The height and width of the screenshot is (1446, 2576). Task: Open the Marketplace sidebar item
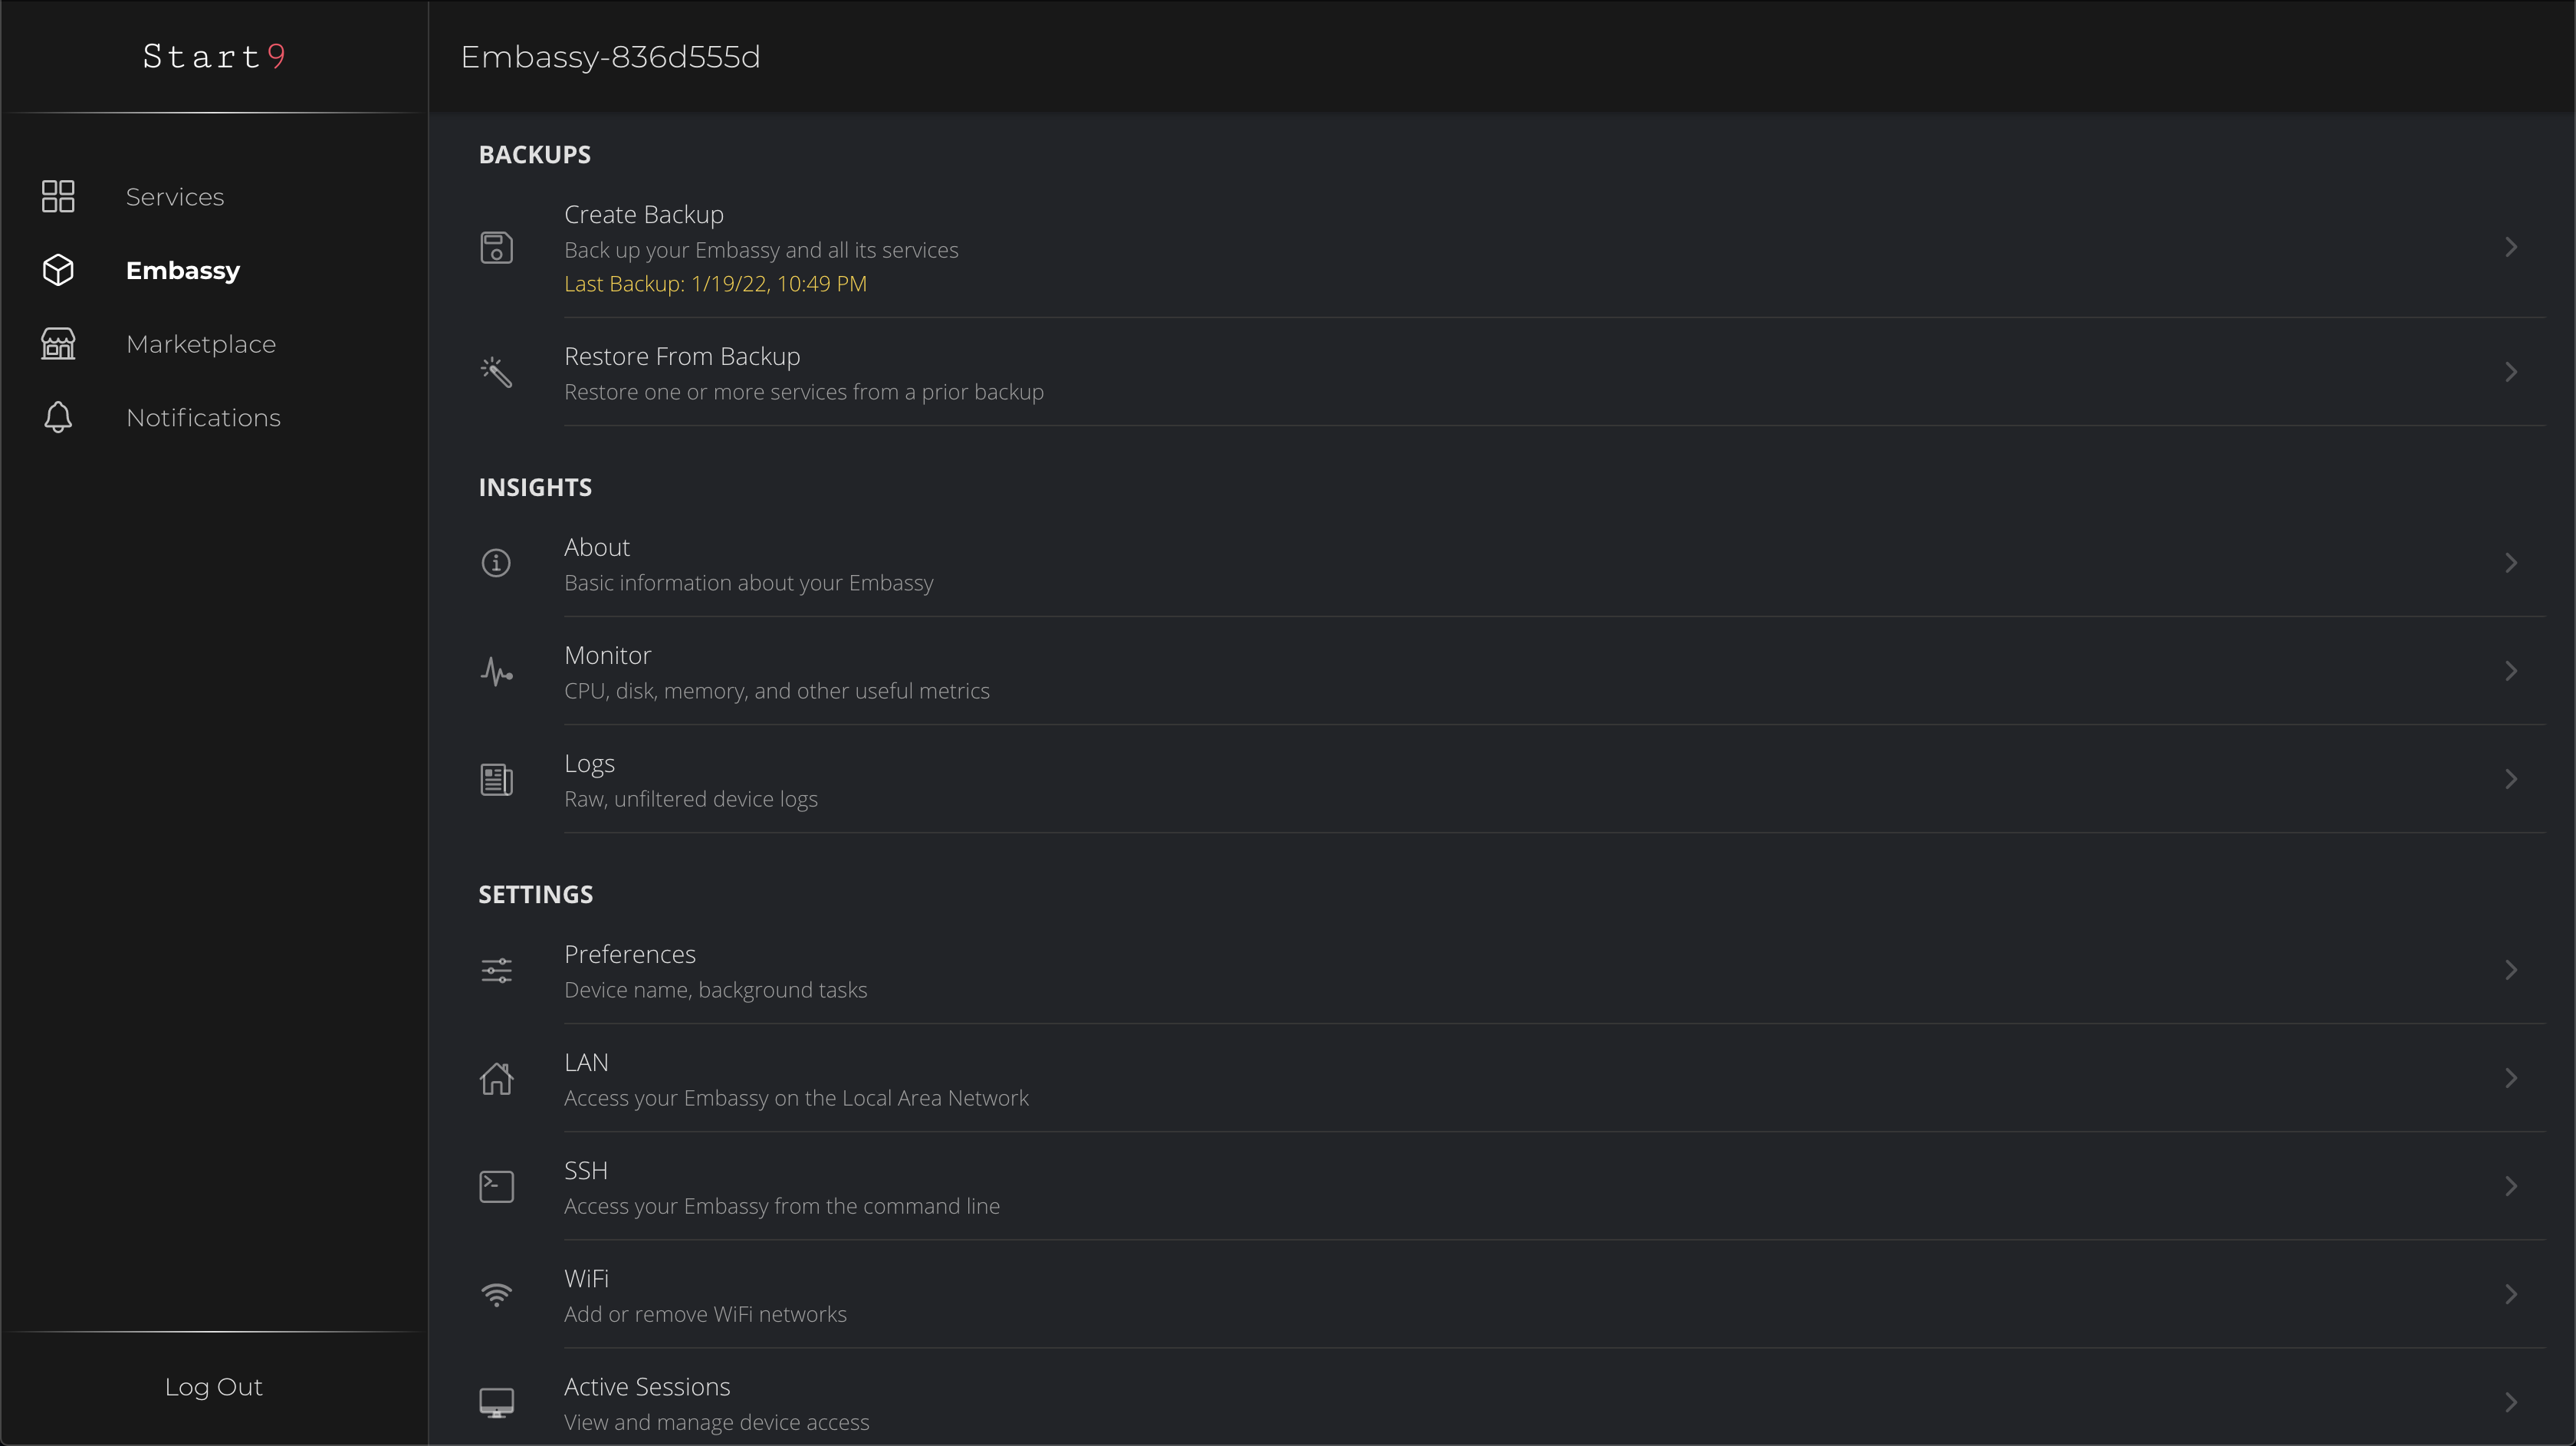201,344
